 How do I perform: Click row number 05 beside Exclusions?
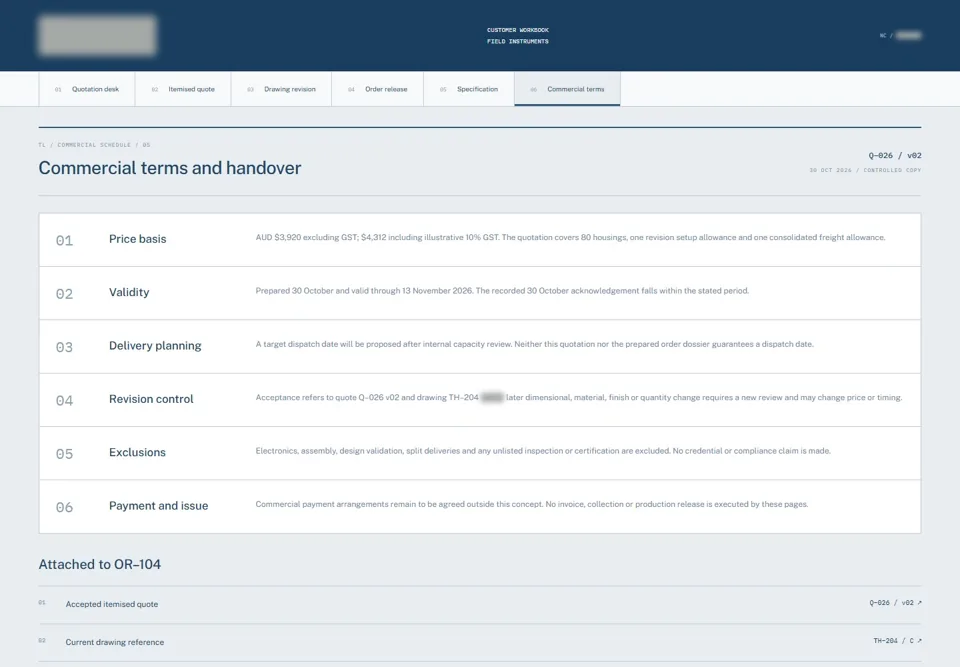pyautogui.click(x=64, y=454)
